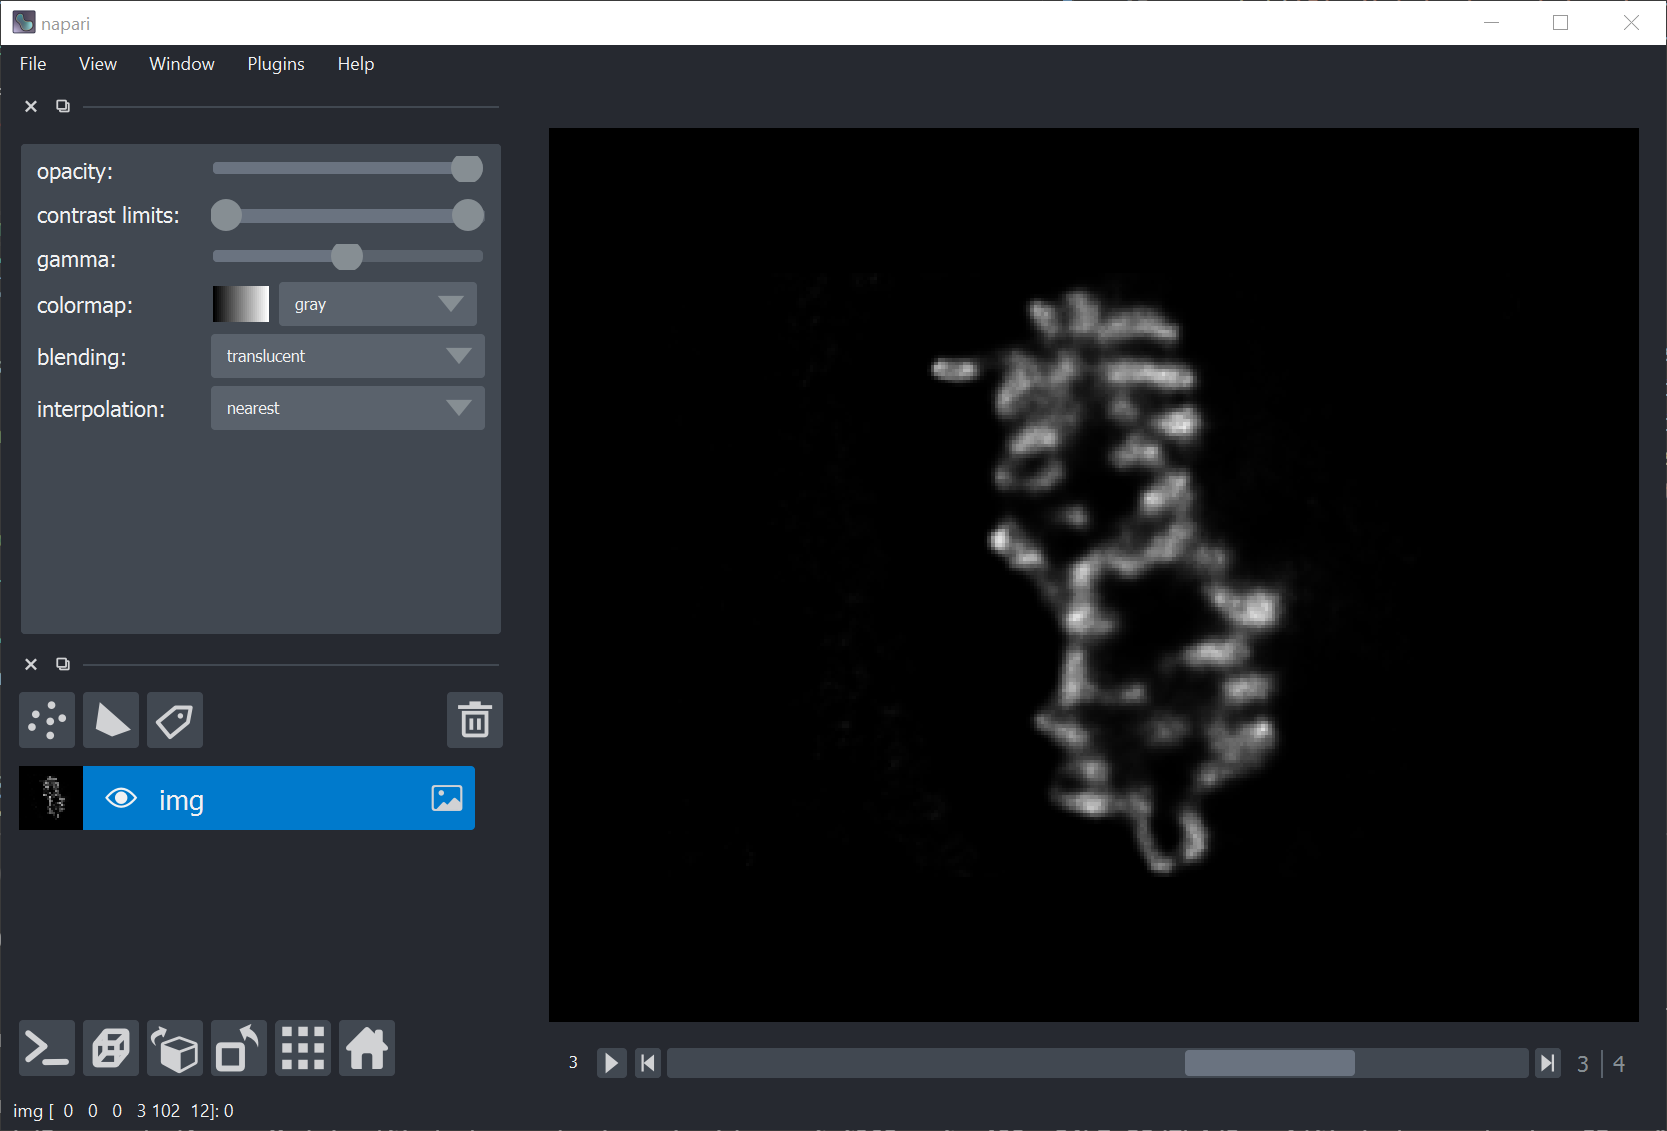Open the colormap dropdown
This screenshot has height=1131, width=1667.
[377, 304]
